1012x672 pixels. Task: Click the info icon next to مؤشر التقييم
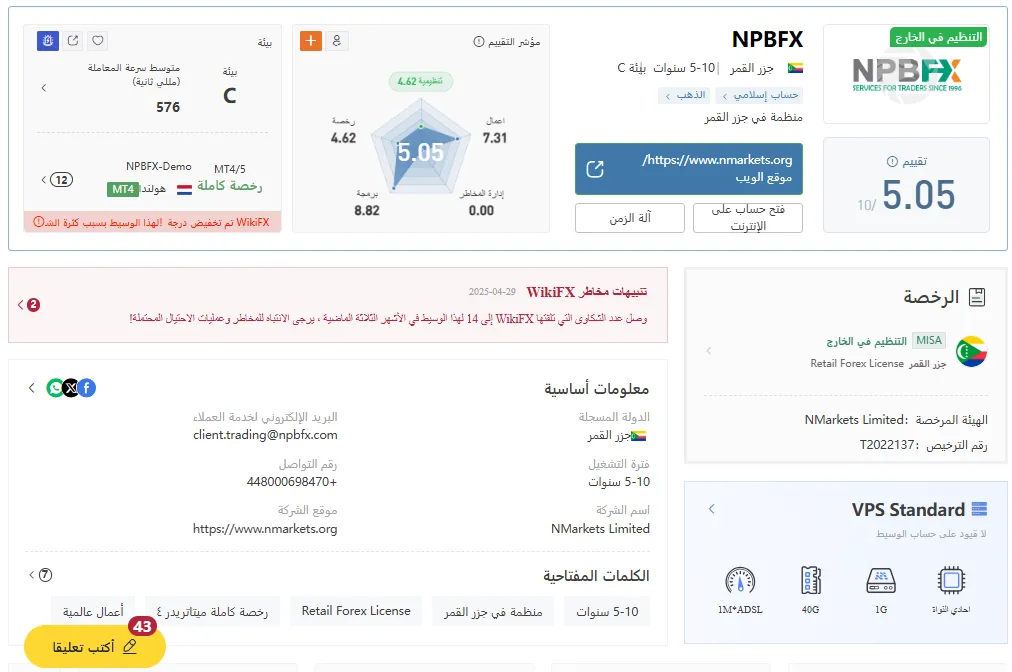pyautogui.click(x=479, y=41)
